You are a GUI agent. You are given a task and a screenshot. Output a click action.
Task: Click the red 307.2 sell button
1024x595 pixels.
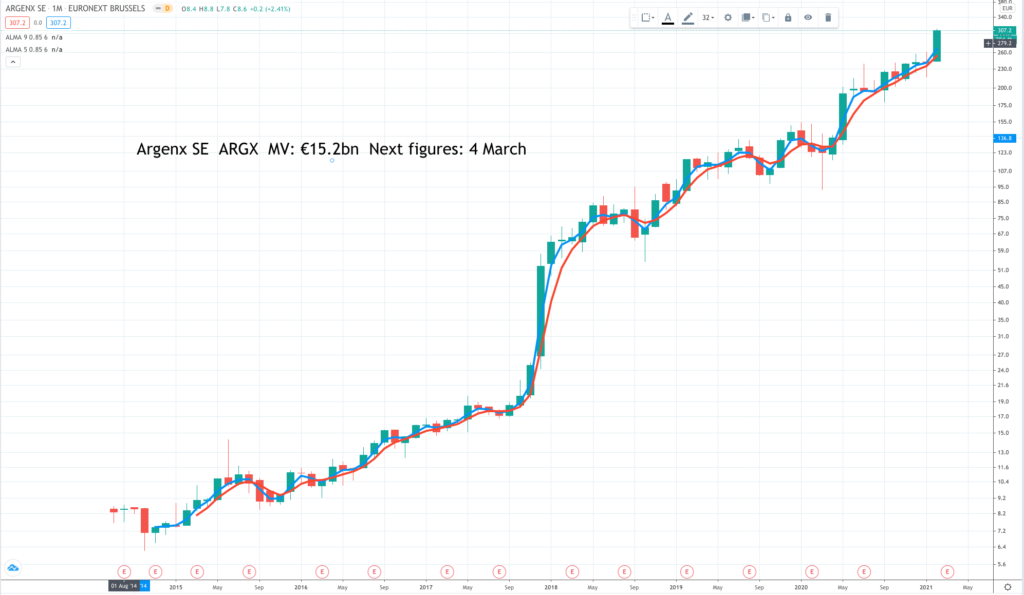(17, 23)
